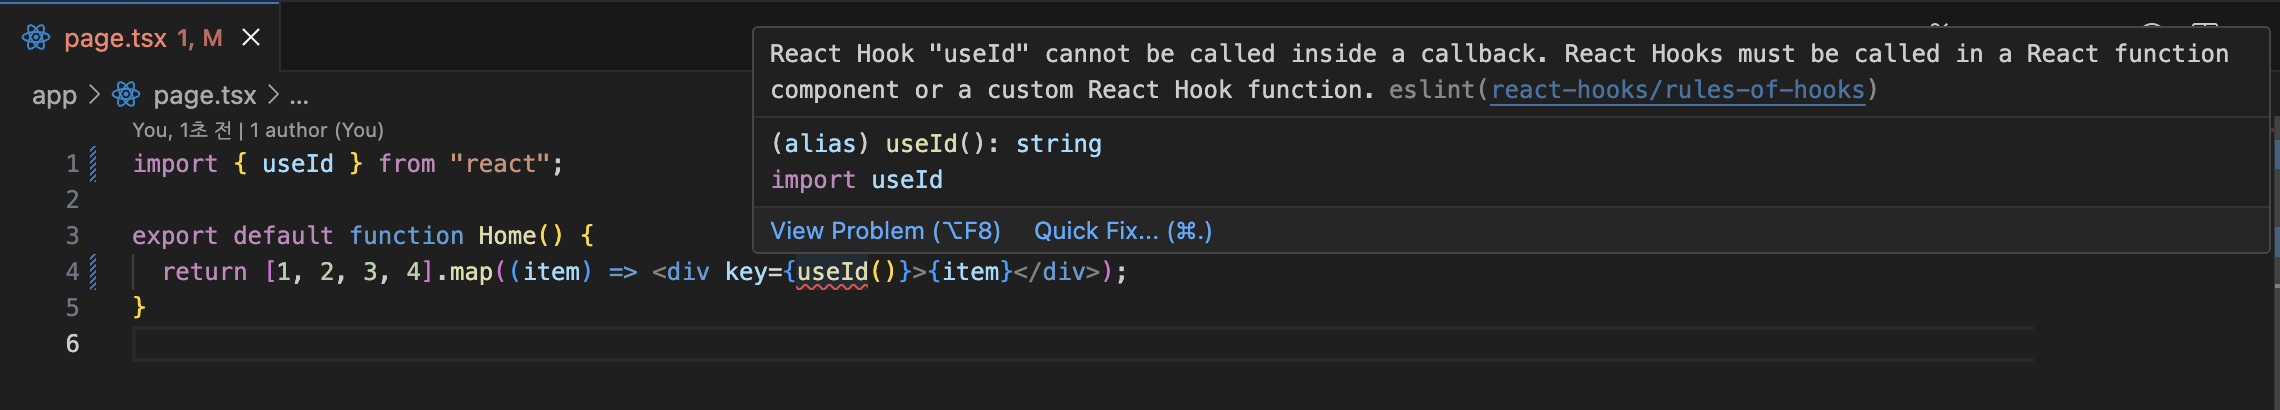
Task: Open the react-hooks/rules-of-hooks link
Action: click(1677, 90)
